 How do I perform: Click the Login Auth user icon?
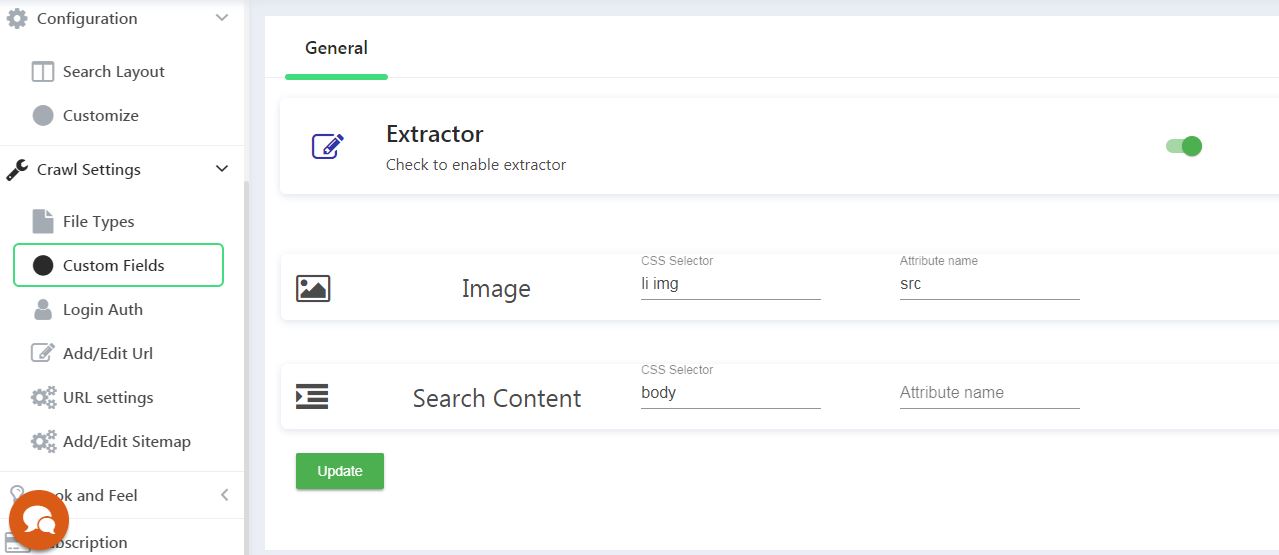[43, 310]
